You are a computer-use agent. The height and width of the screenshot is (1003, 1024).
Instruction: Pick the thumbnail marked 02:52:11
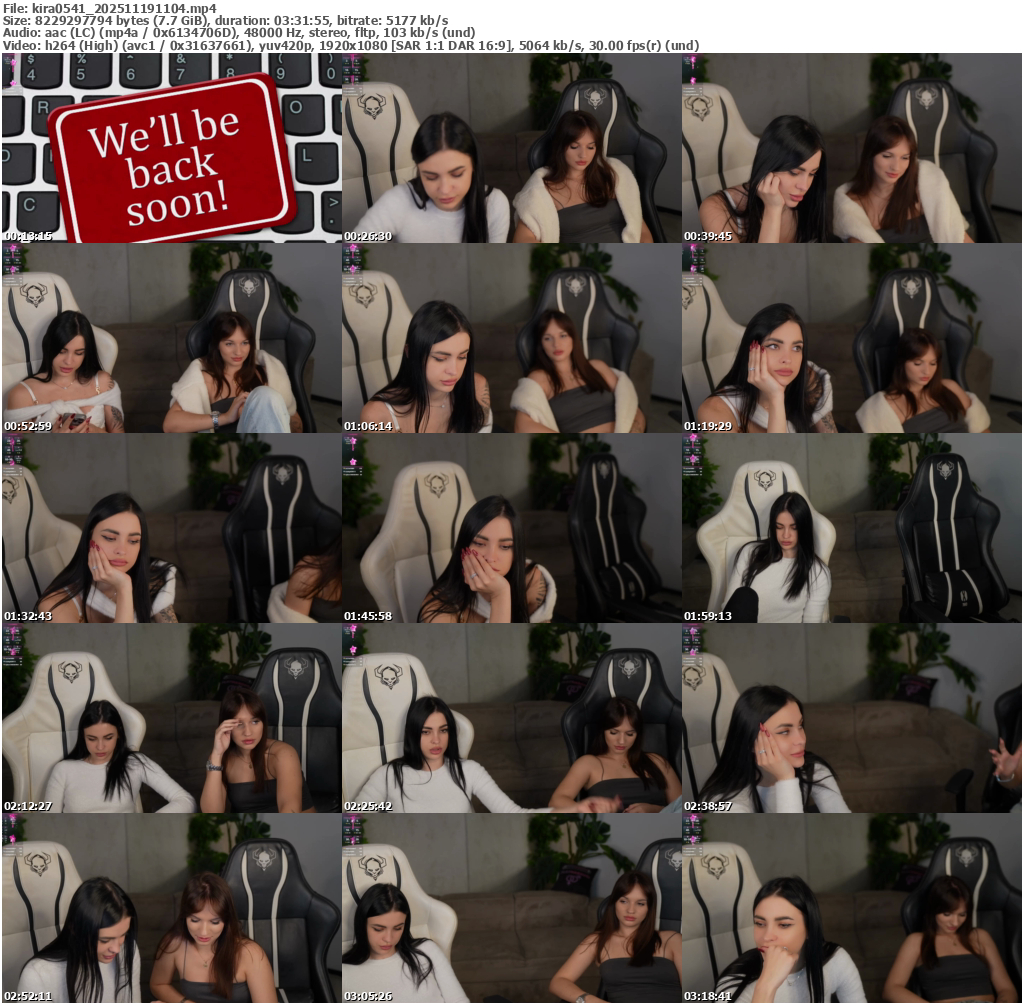pos(172,908)
